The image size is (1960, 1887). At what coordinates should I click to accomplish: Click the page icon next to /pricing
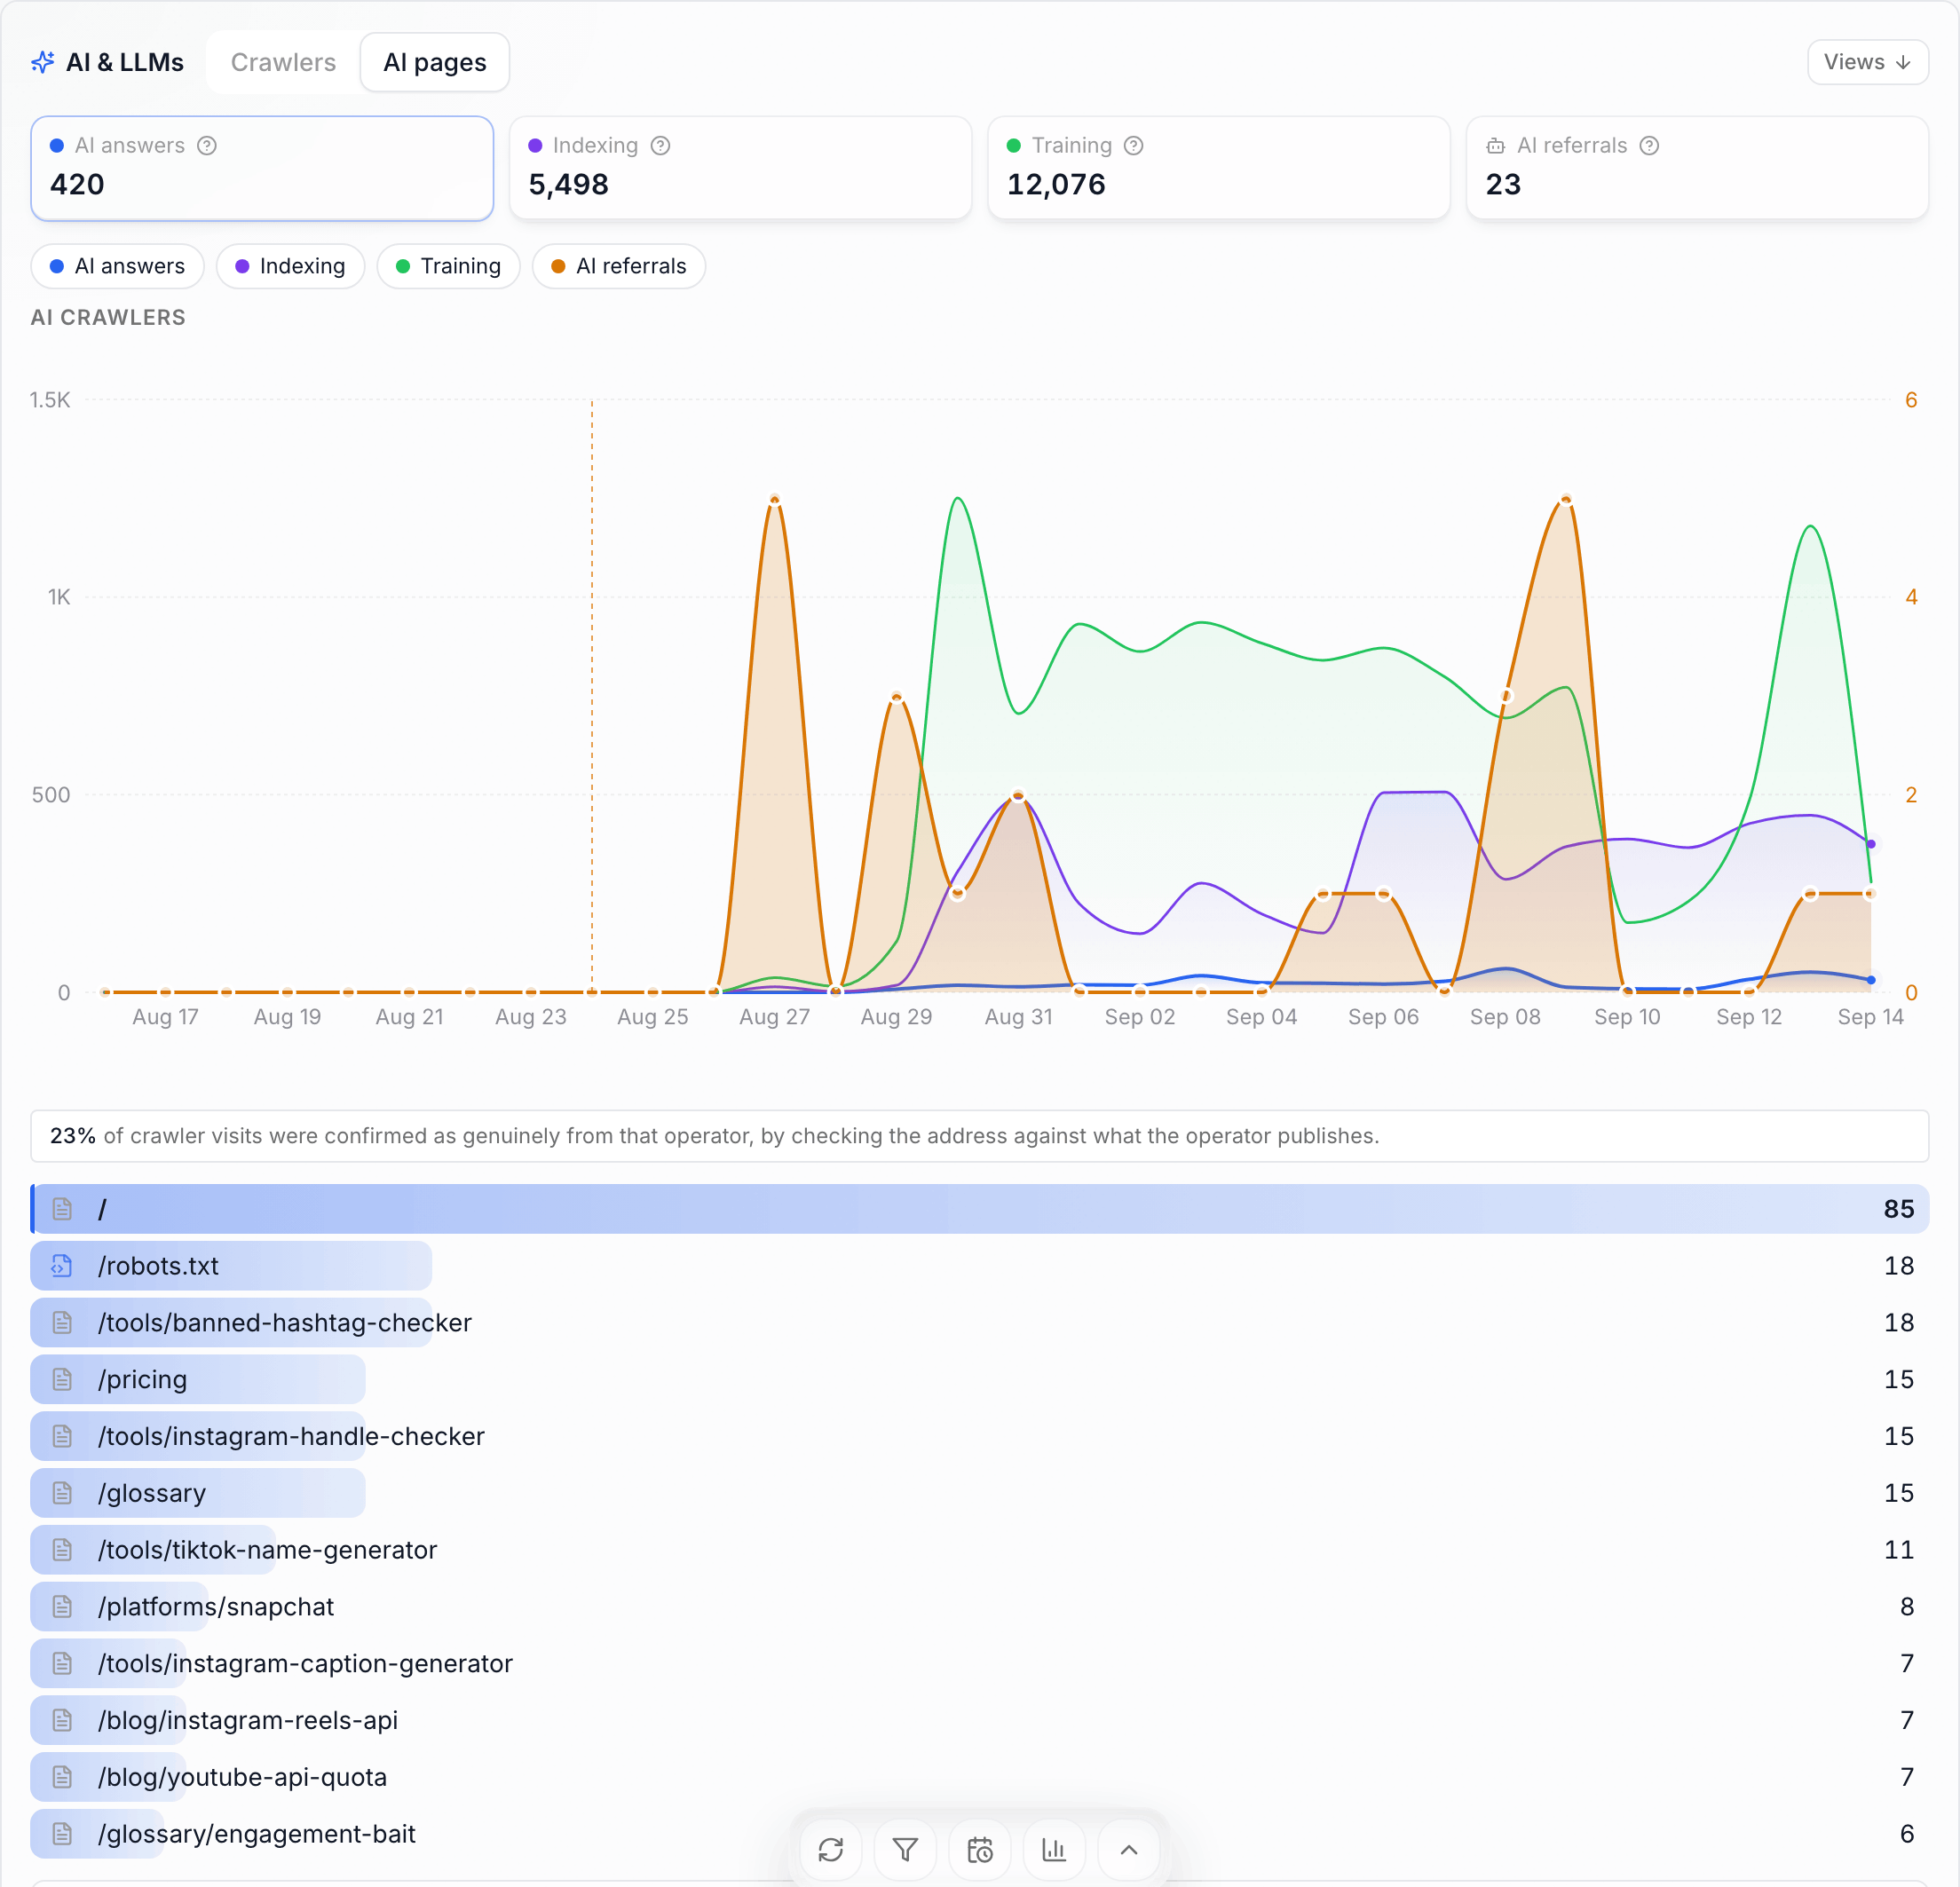coord(62,1380)
